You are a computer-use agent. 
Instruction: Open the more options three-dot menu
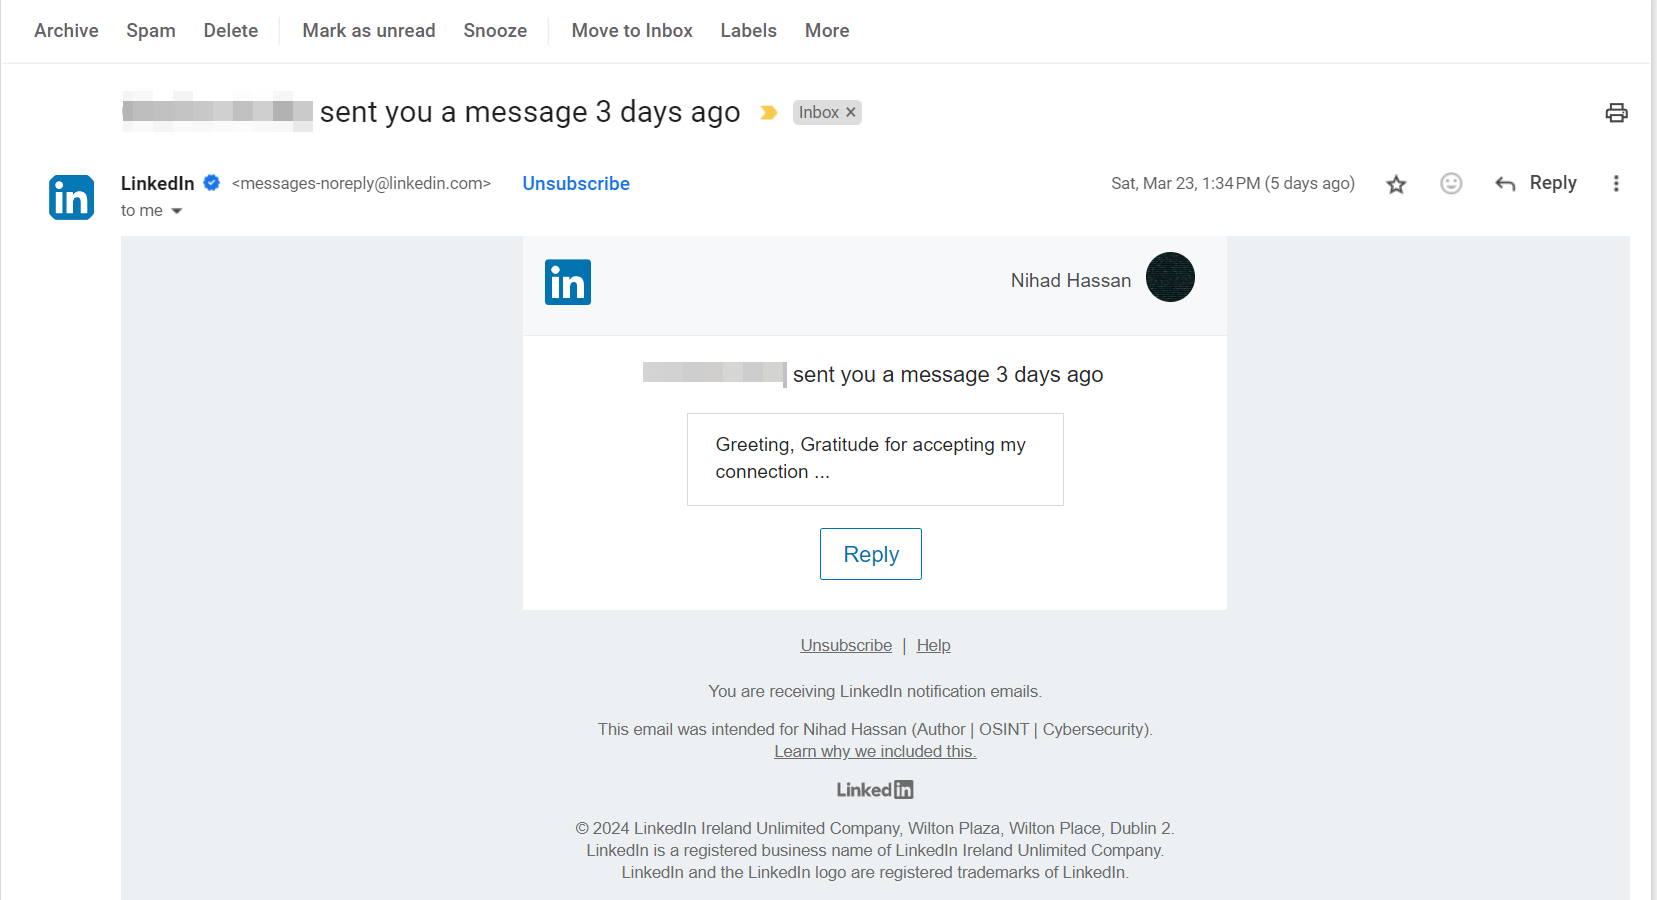(1617, 184)
